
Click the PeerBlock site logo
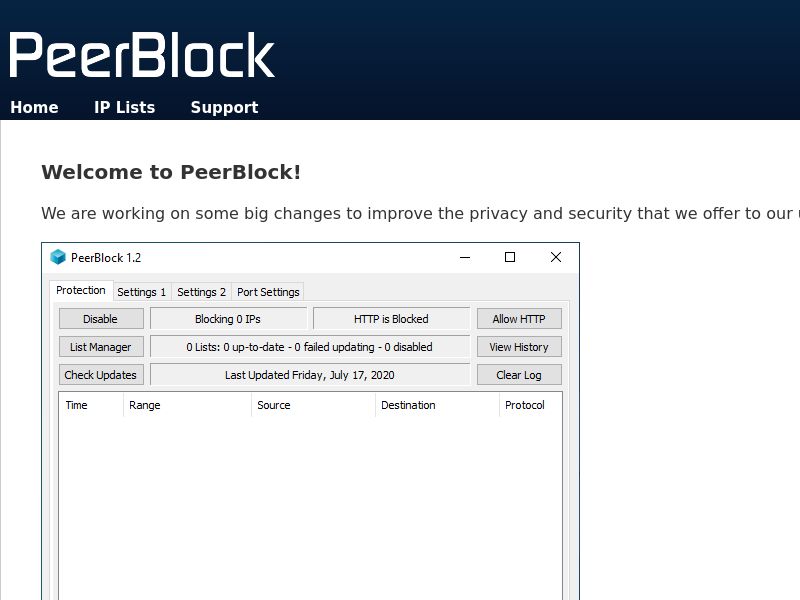142,55
